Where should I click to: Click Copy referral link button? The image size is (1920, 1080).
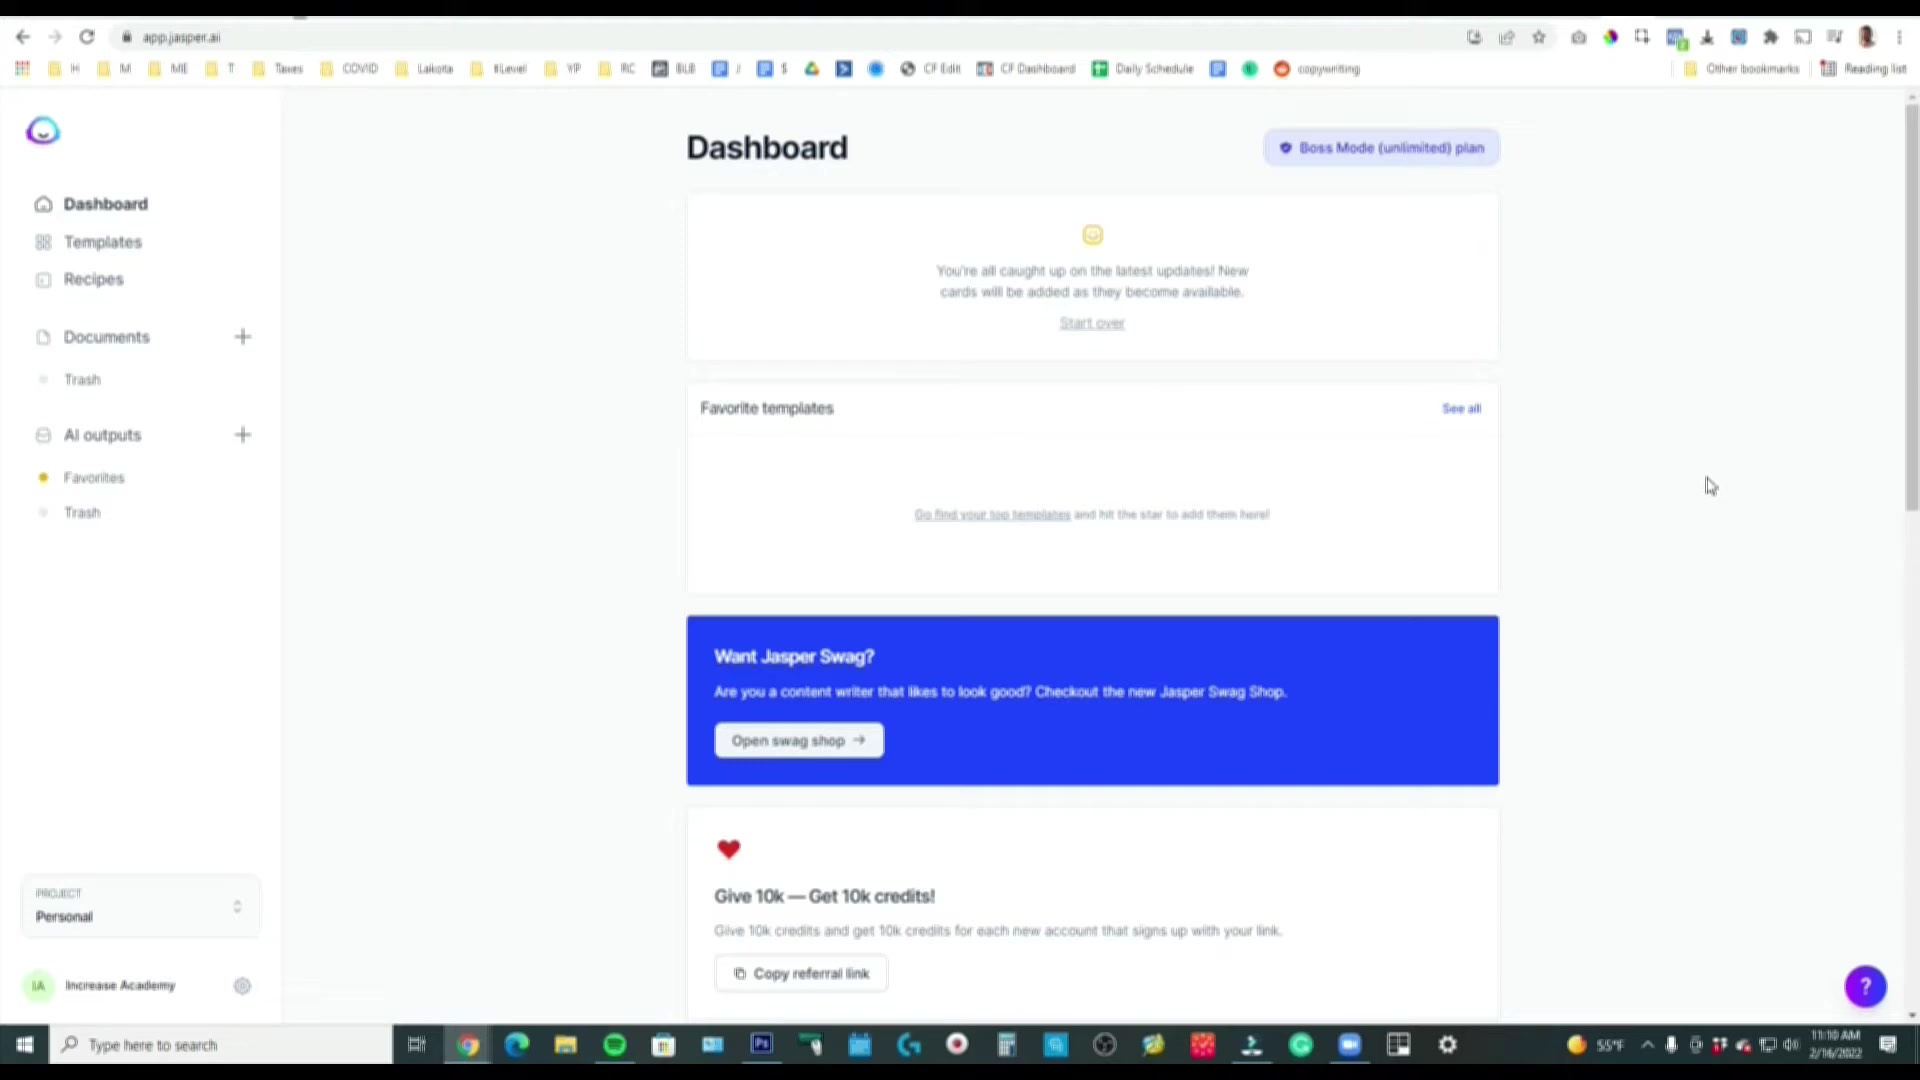[801, 974]
